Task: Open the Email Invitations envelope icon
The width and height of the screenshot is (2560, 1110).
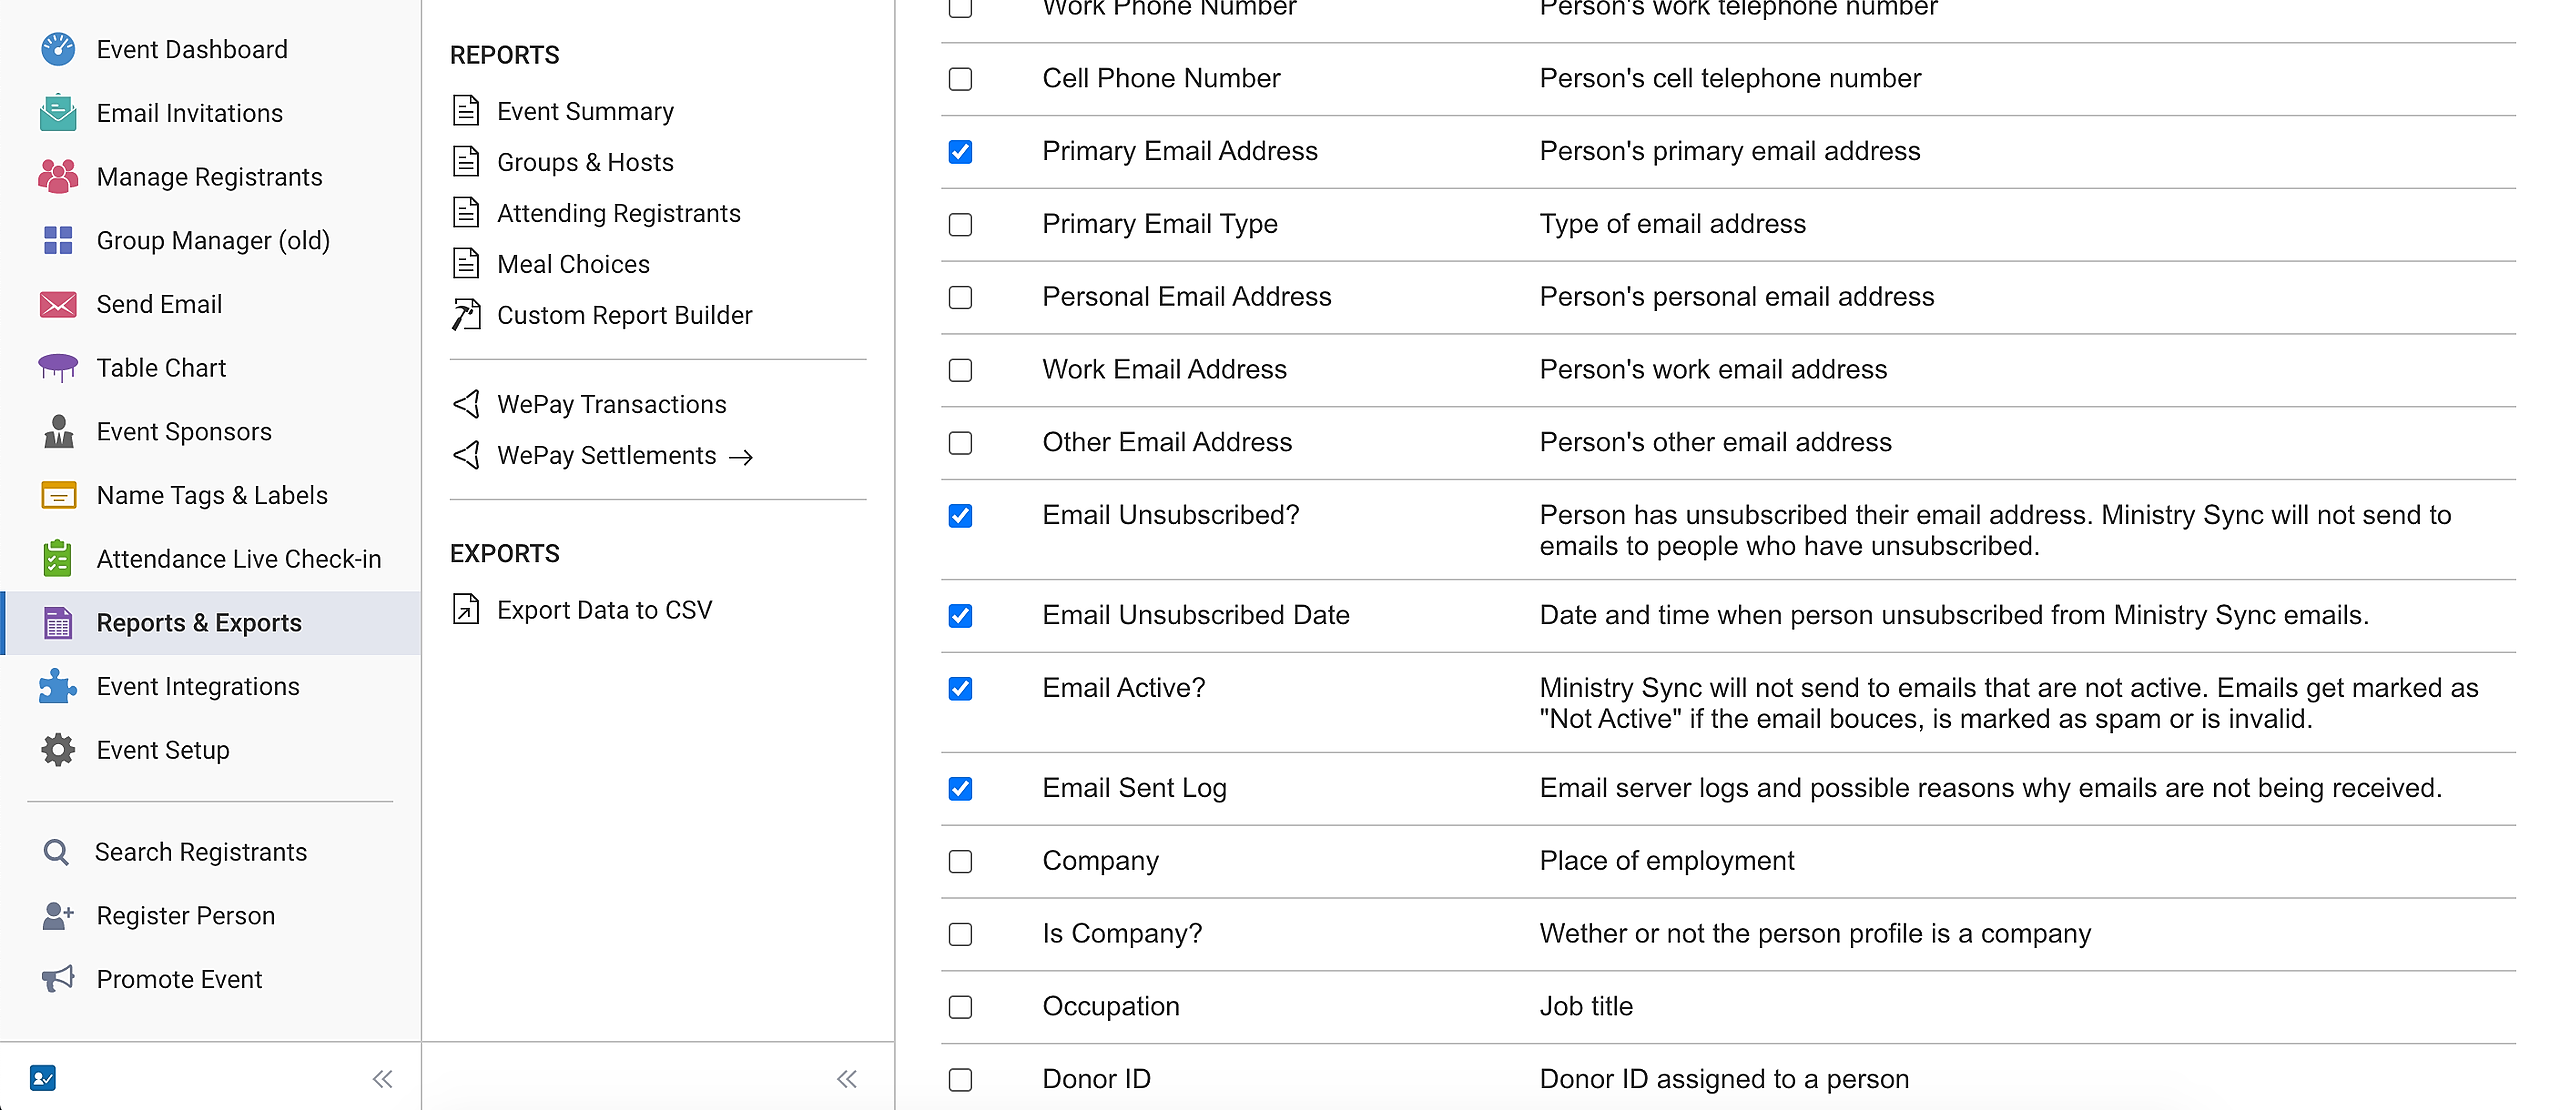Action: [x=58, y=113]
